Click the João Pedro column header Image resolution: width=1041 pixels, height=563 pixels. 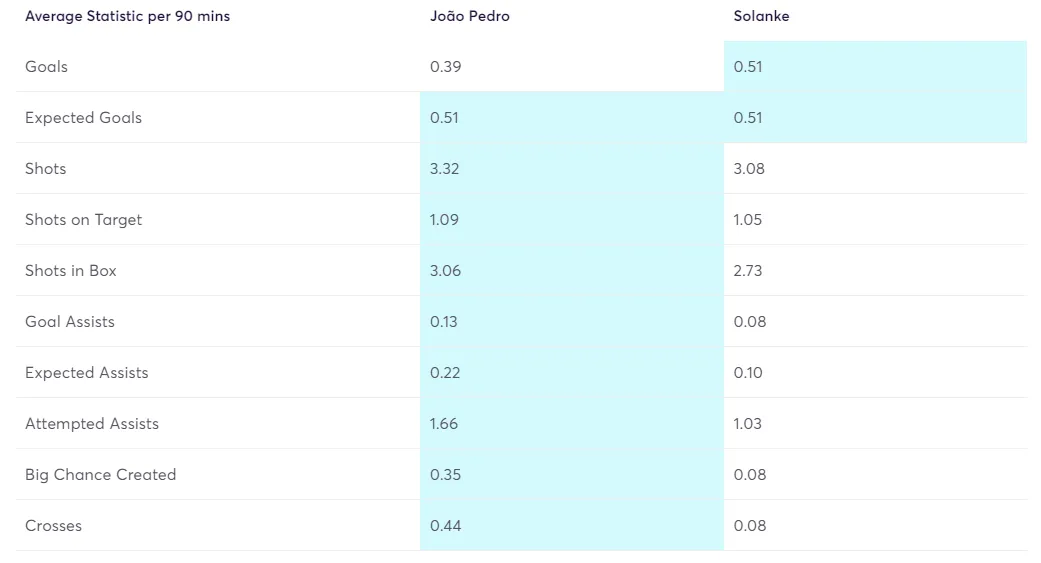[469, 16]
